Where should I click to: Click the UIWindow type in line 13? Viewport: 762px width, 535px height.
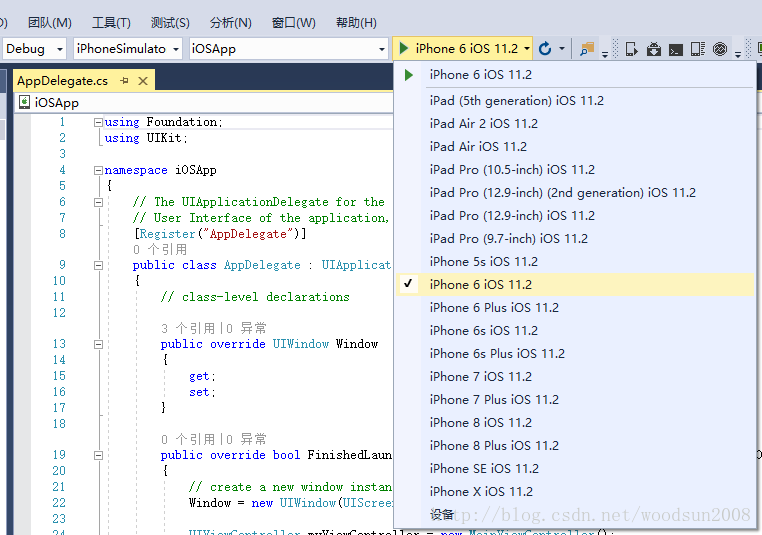(x=300, y=344)
